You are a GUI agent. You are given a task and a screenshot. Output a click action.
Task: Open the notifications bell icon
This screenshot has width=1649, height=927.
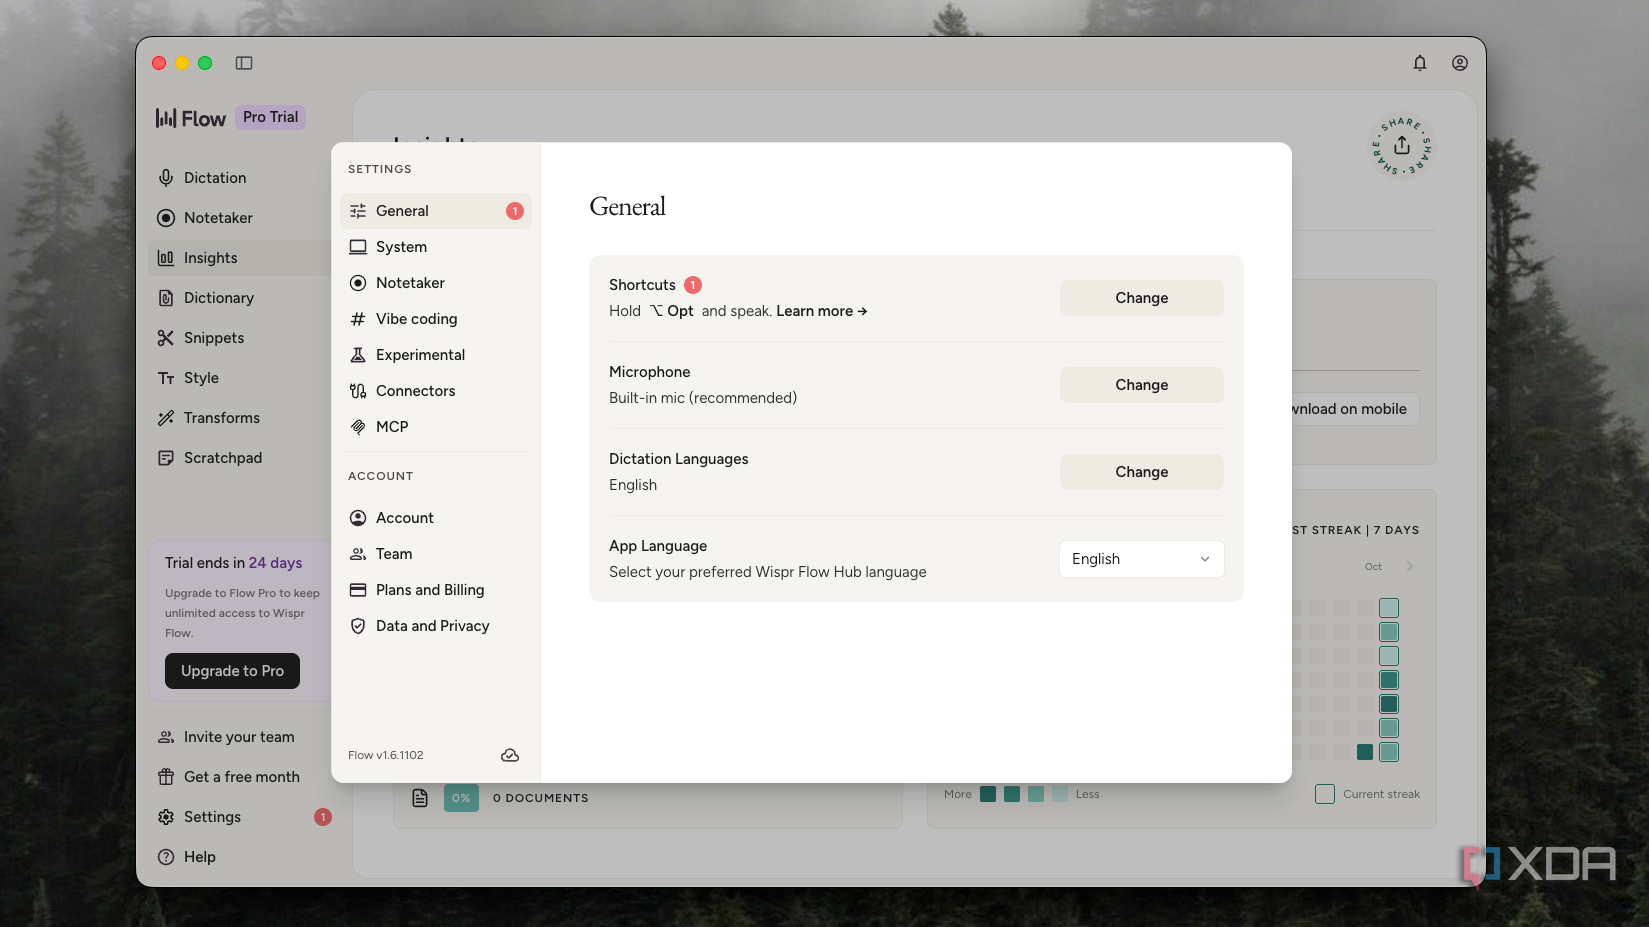click(1419, 63)
